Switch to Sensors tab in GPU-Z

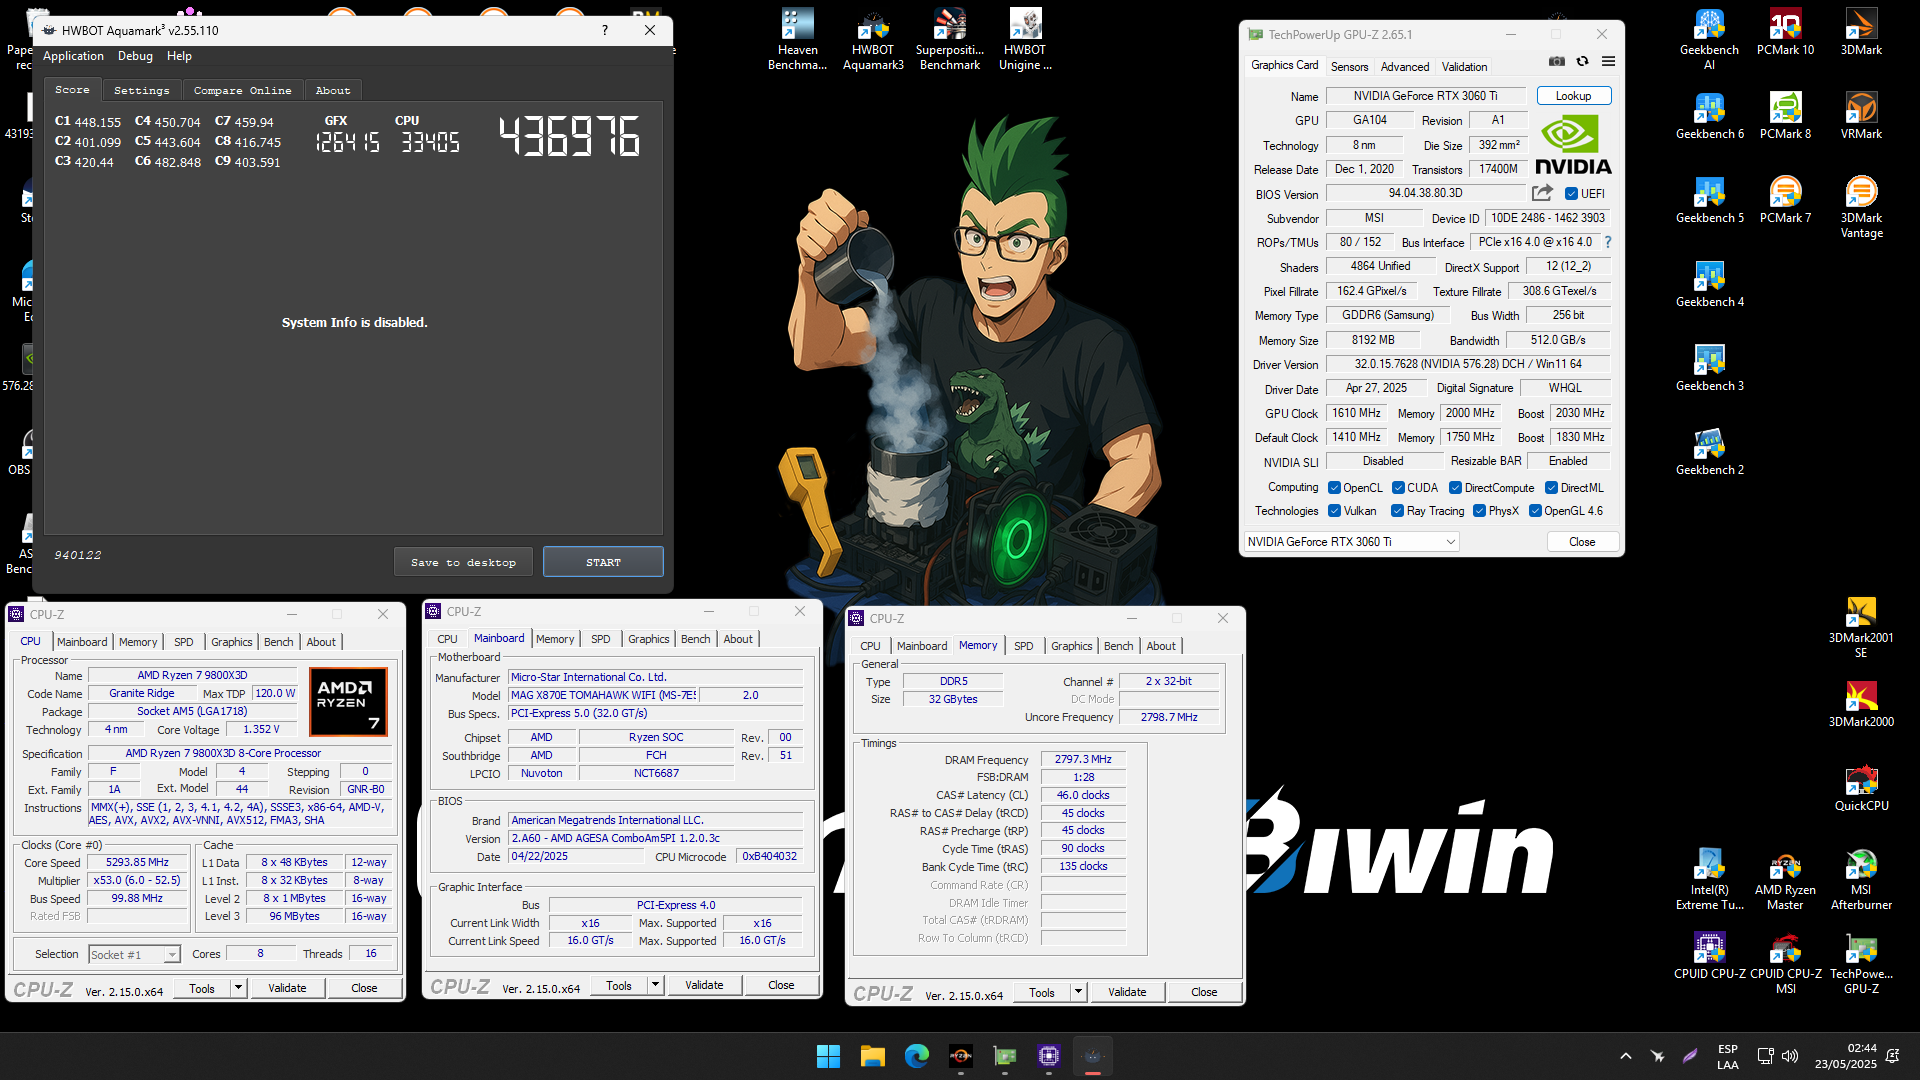1349,67
